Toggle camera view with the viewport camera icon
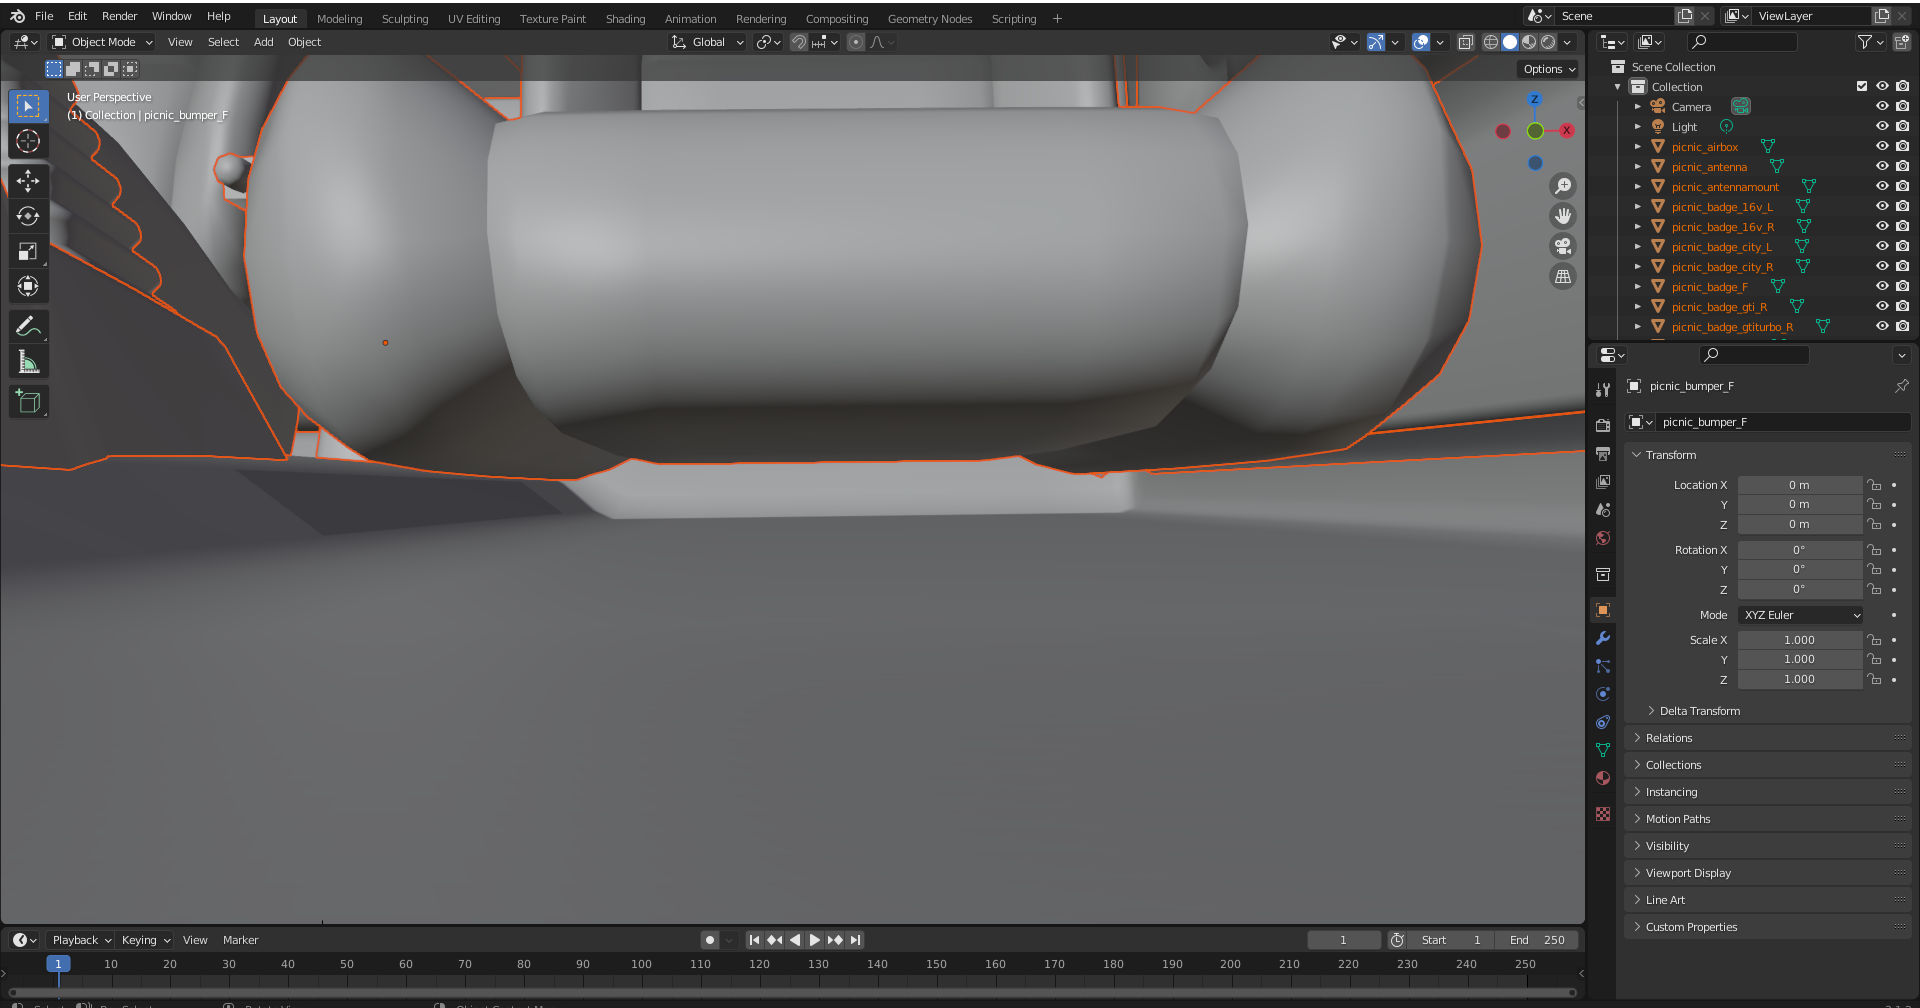Viewport: 1920px width, 1008px height. (1562, 246)
